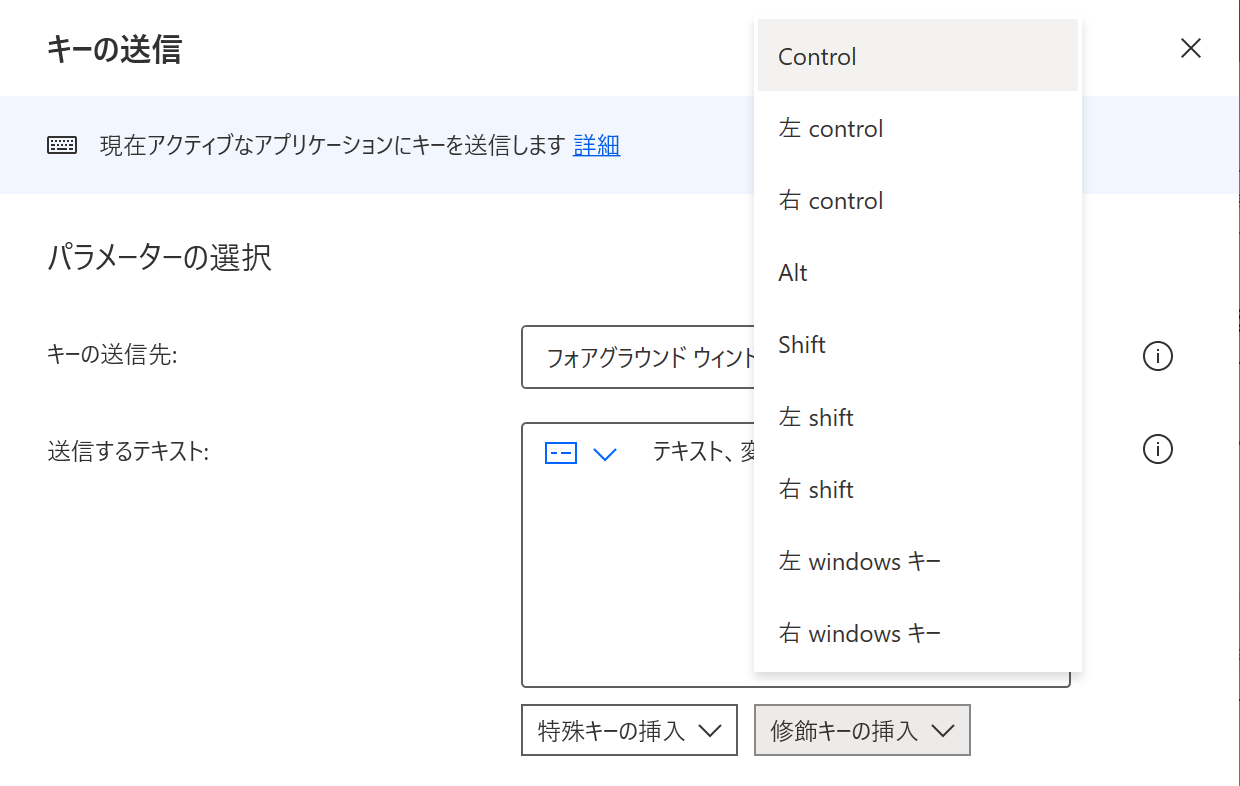1240x786 pixels.
Task: Close the キーの送信 dialog
Action: tap(1190, 48)
